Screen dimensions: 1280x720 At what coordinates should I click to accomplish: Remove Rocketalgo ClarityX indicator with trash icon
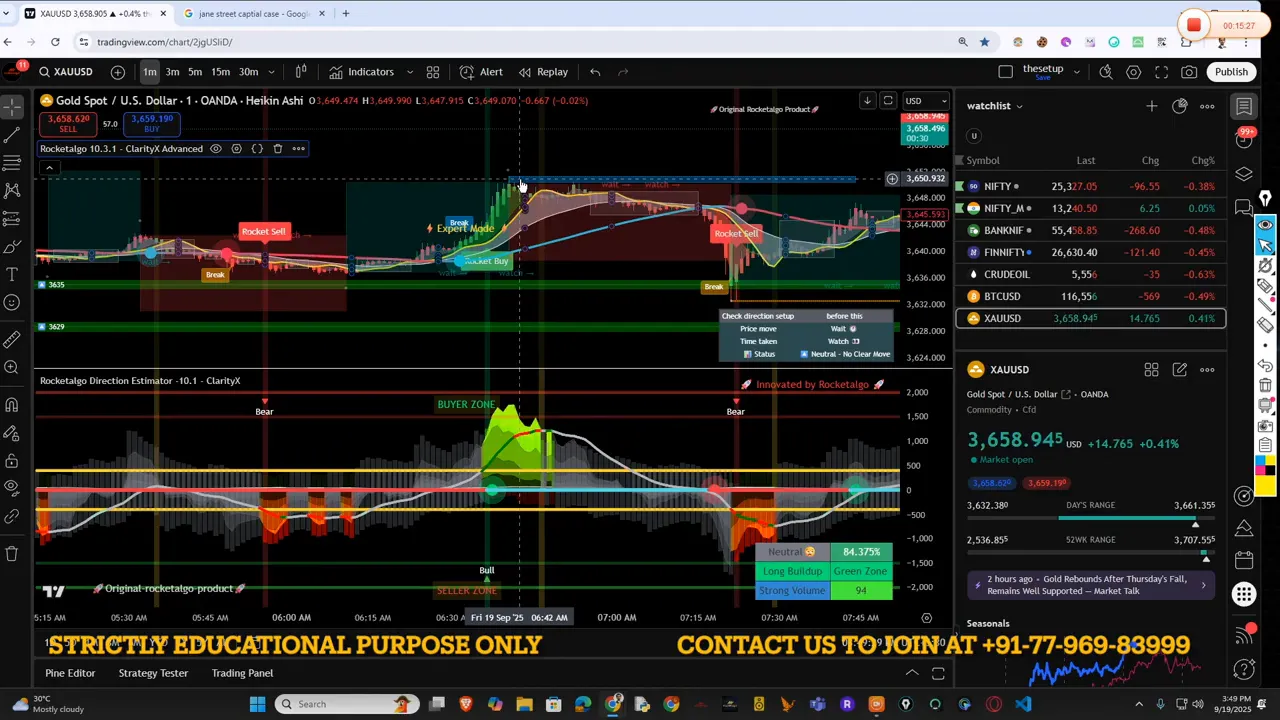coord(278,149)
